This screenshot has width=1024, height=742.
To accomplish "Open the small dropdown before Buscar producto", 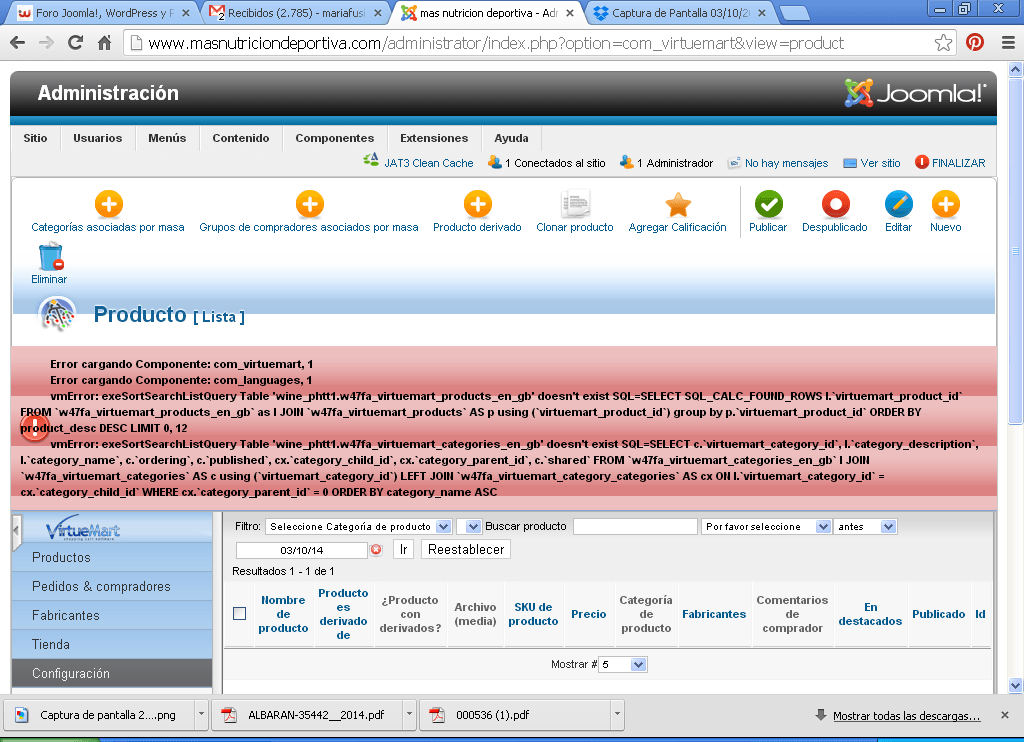I will click(x=469, y=526).
